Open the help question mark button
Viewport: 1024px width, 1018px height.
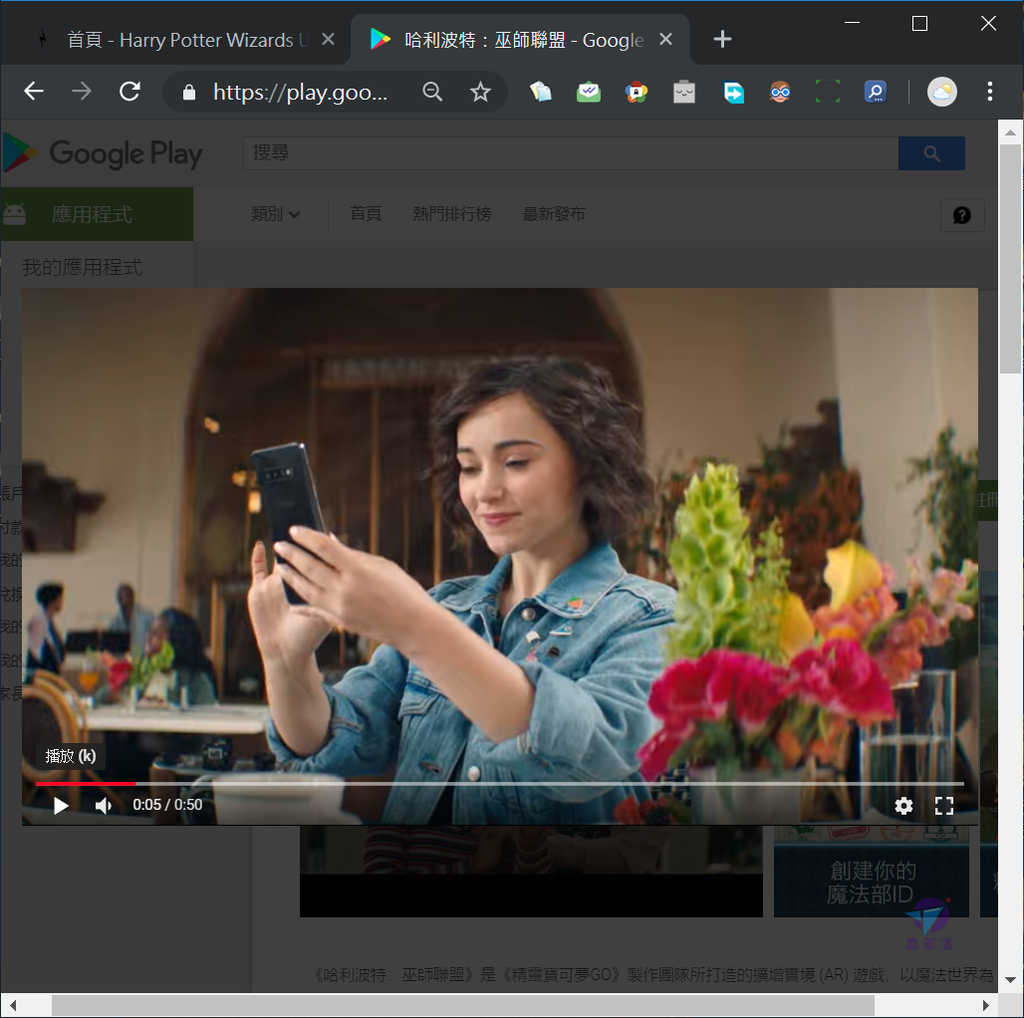coord(961,215)
